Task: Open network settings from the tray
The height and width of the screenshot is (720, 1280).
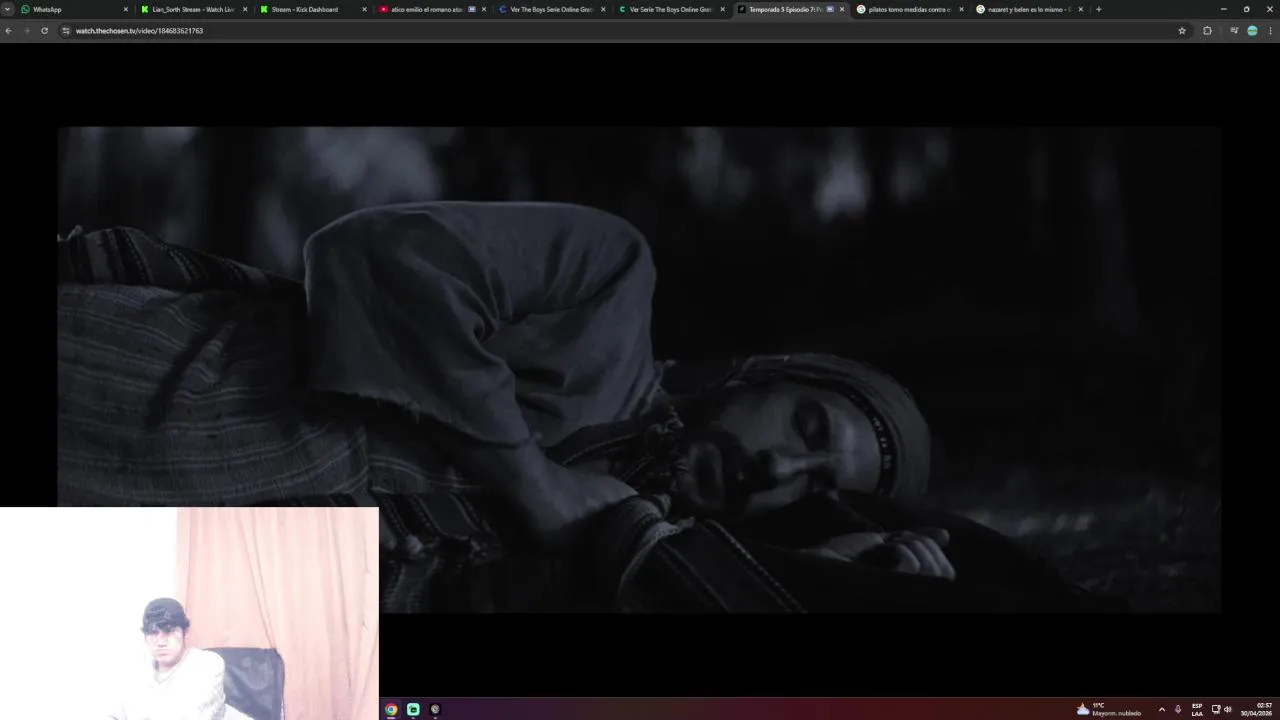Action: (1216, 709)
